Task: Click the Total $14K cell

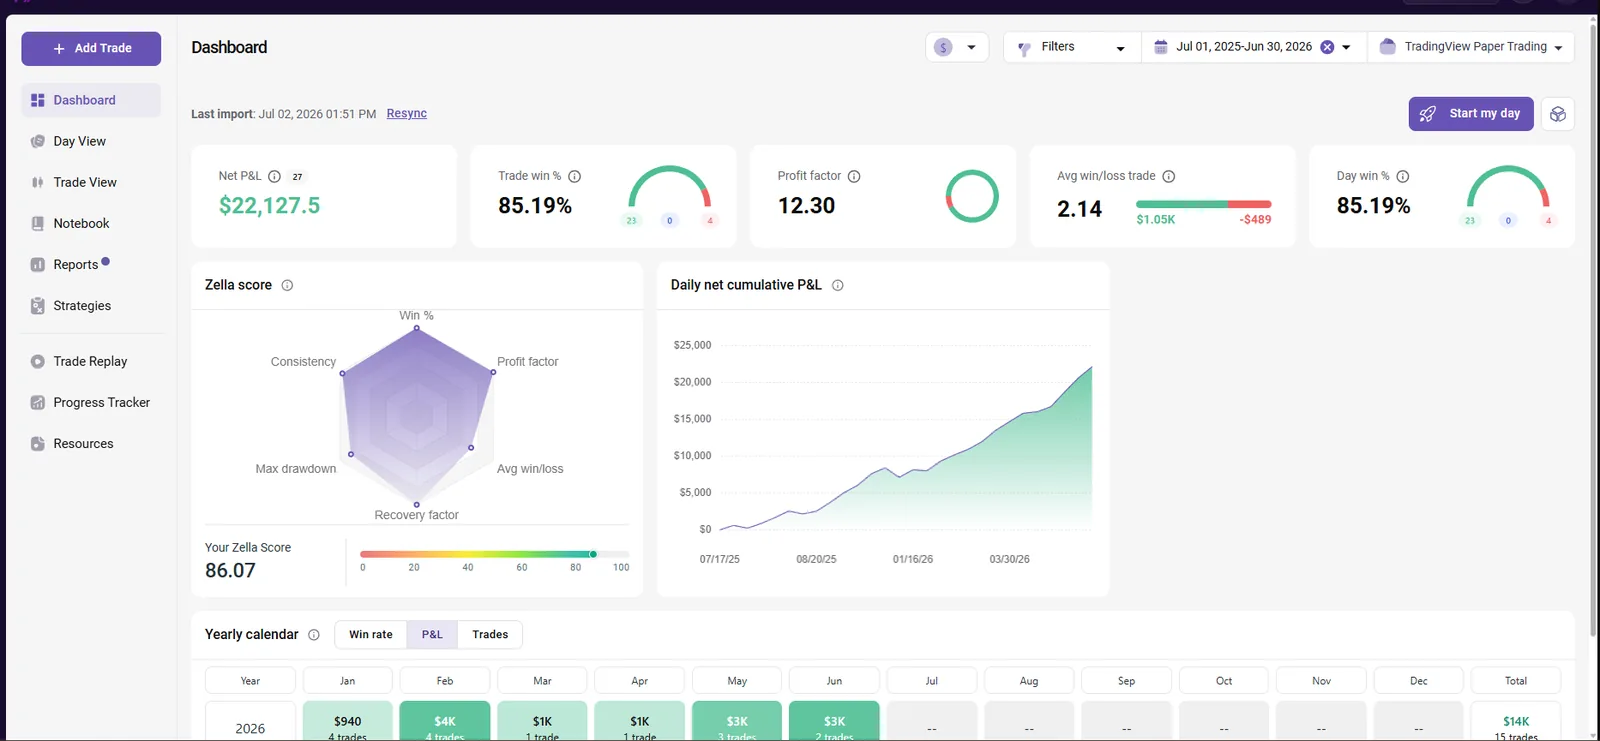Action: pyautogui.click(x=1516, y=721)
